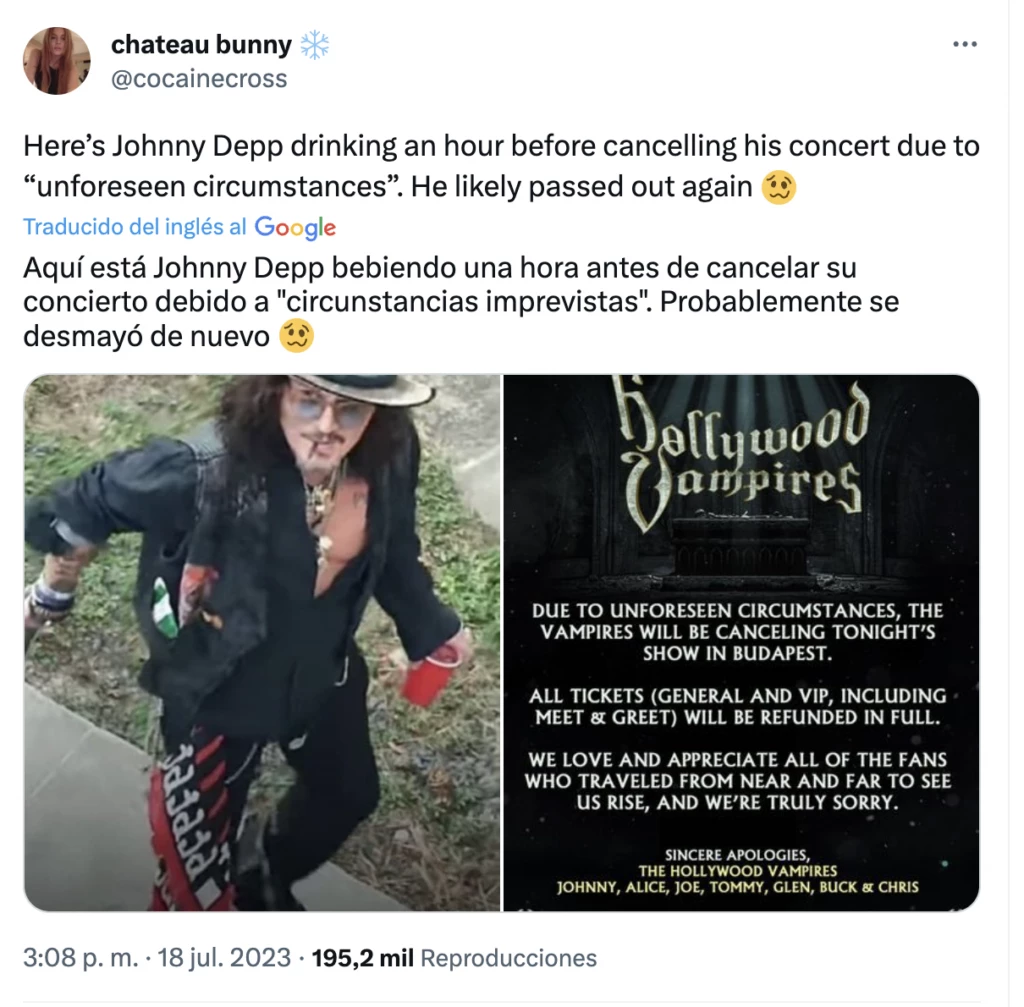The width and height of the screenshot is (1024, 1007).
Task: Click the 18 jul. 2023 date
Action: 224,957
